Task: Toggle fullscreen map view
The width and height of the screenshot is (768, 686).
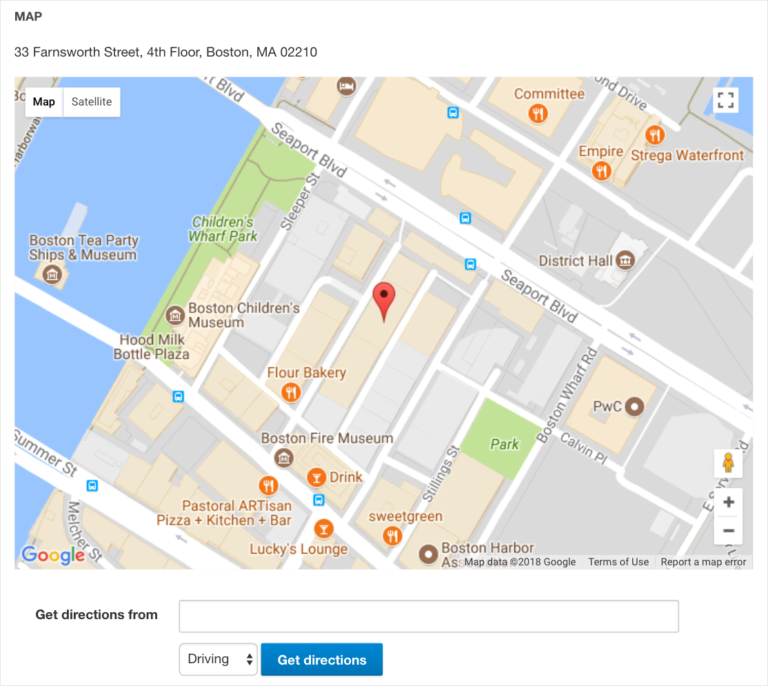Action: click(x=726, y=100)
